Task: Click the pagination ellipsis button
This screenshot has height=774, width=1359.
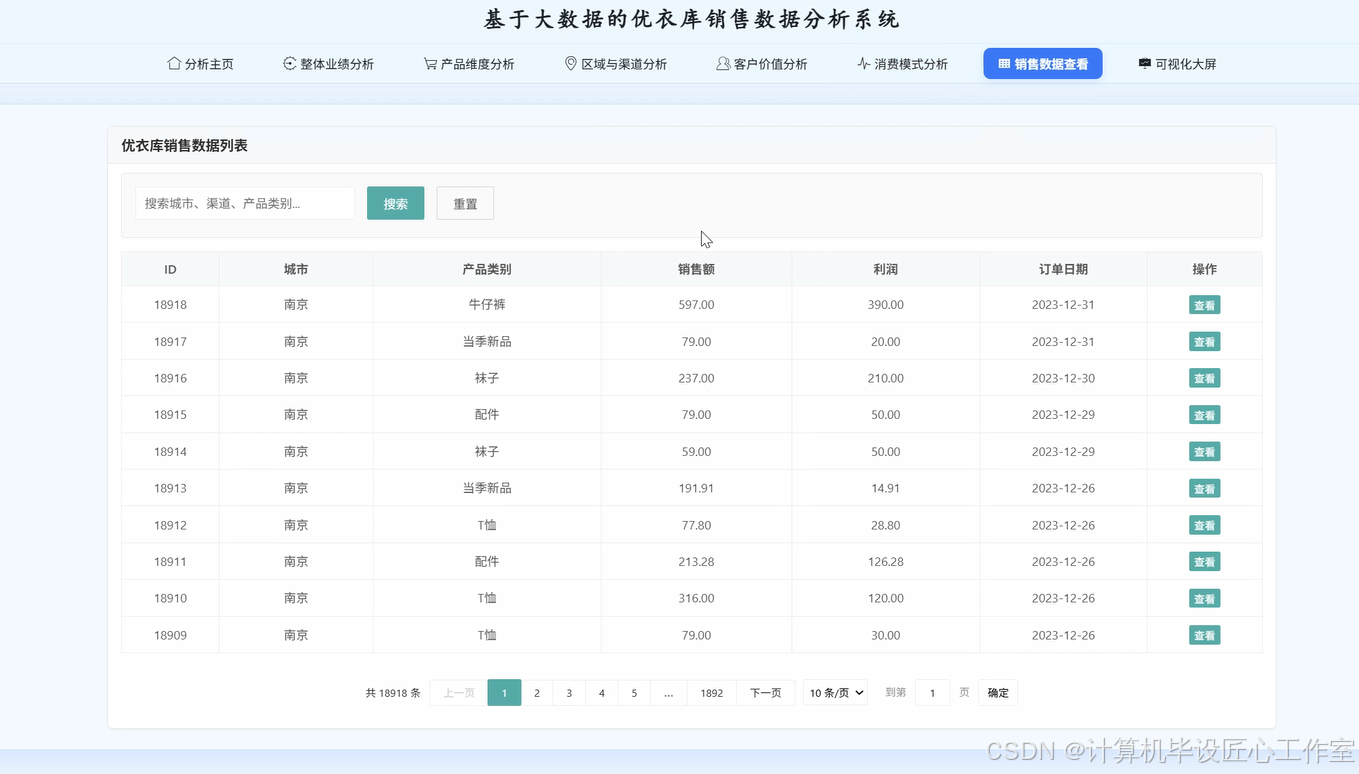Action: pyautogui.click(x=669, y=693)
